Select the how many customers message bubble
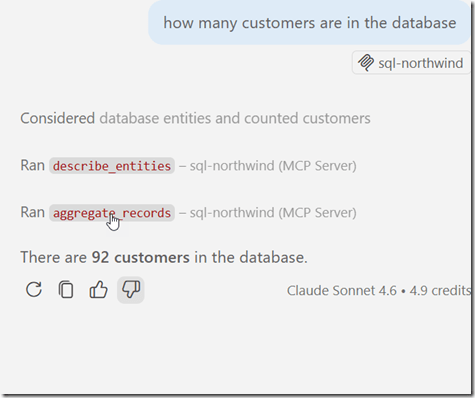Screen dimensions: 475x398 pyautogui.click(x=309, y=23)
